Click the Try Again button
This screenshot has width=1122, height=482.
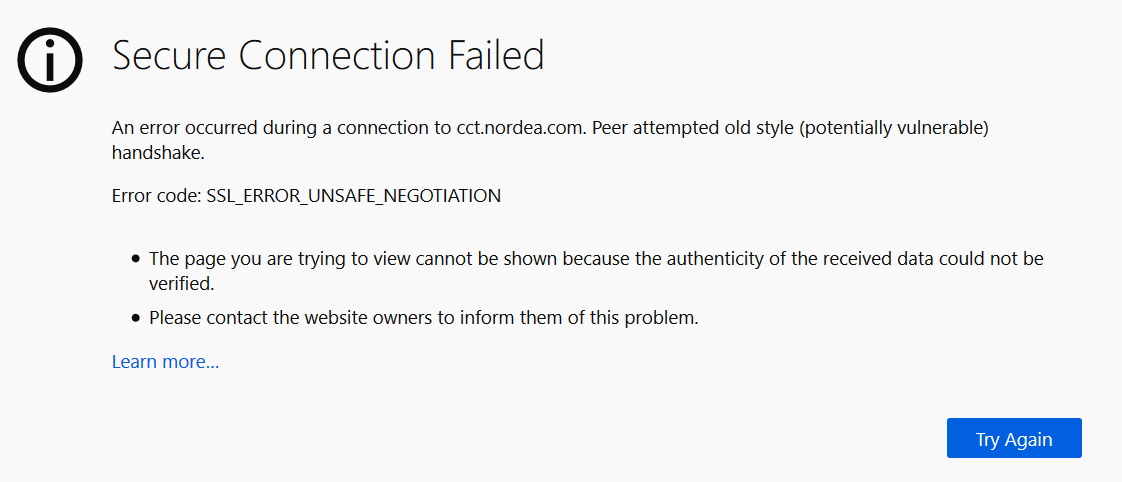[1014, 438]
